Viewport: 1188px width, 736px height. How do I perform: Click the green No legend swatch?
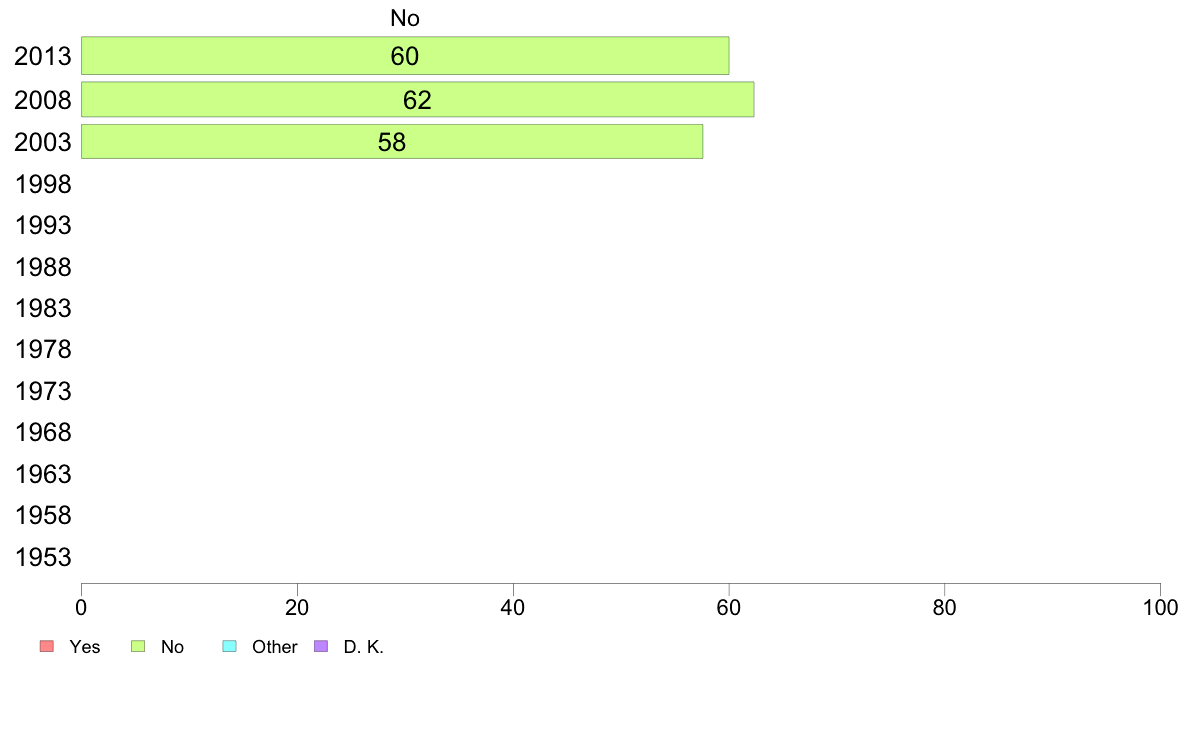pos(138,646)
